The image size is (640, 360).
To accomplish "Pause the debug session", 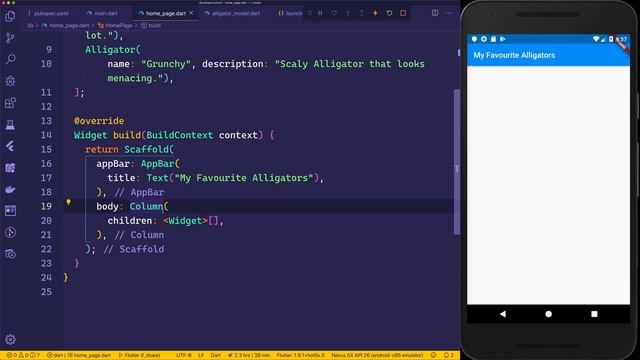I will [320, 13].
